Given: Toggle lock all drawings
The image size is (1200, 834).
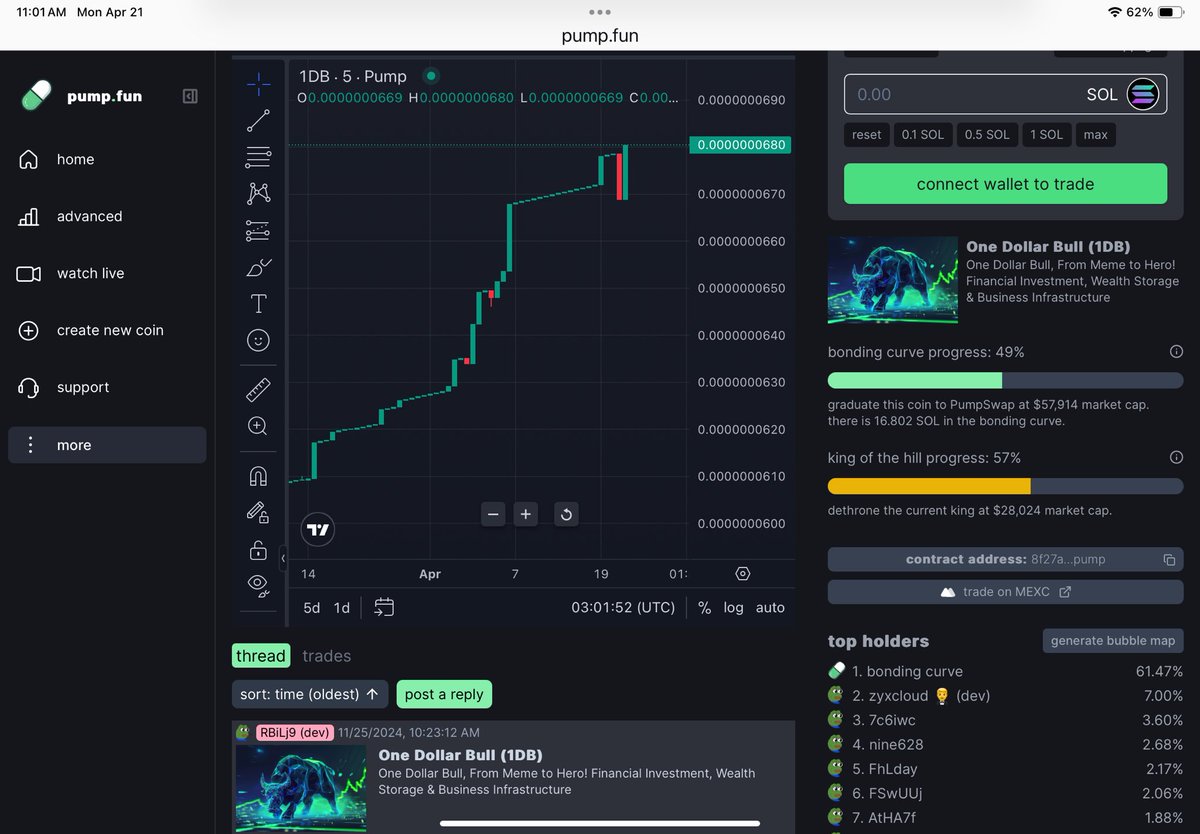Looking at the screenshot, I should tap(258, 549).
